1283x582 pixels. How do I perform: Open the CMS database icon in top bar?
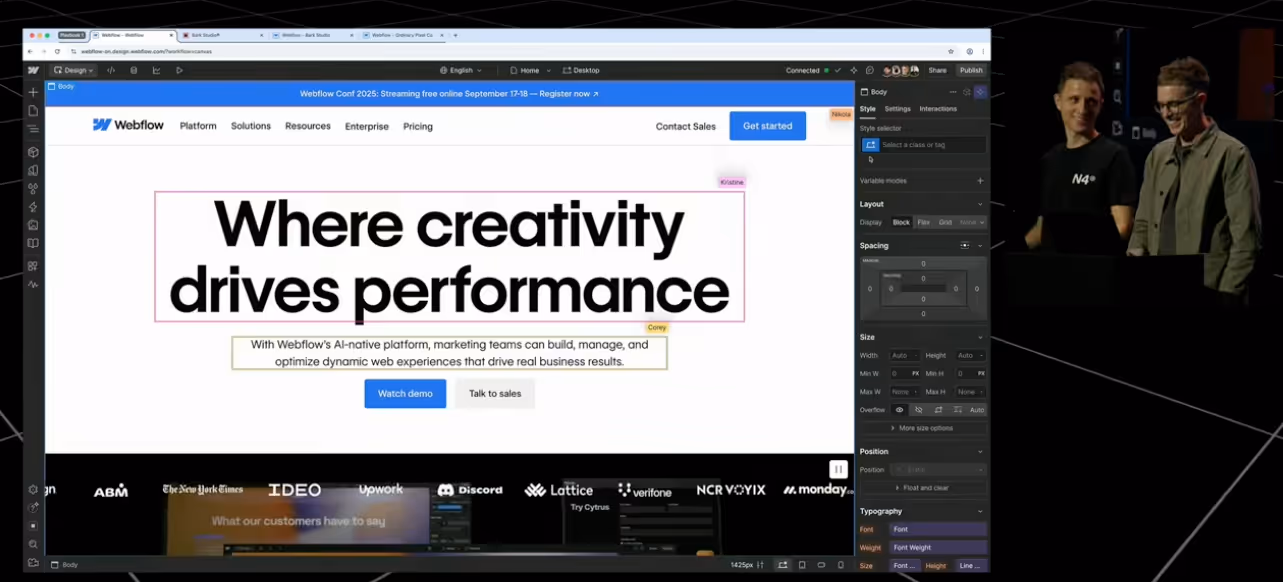pos(134,70)
